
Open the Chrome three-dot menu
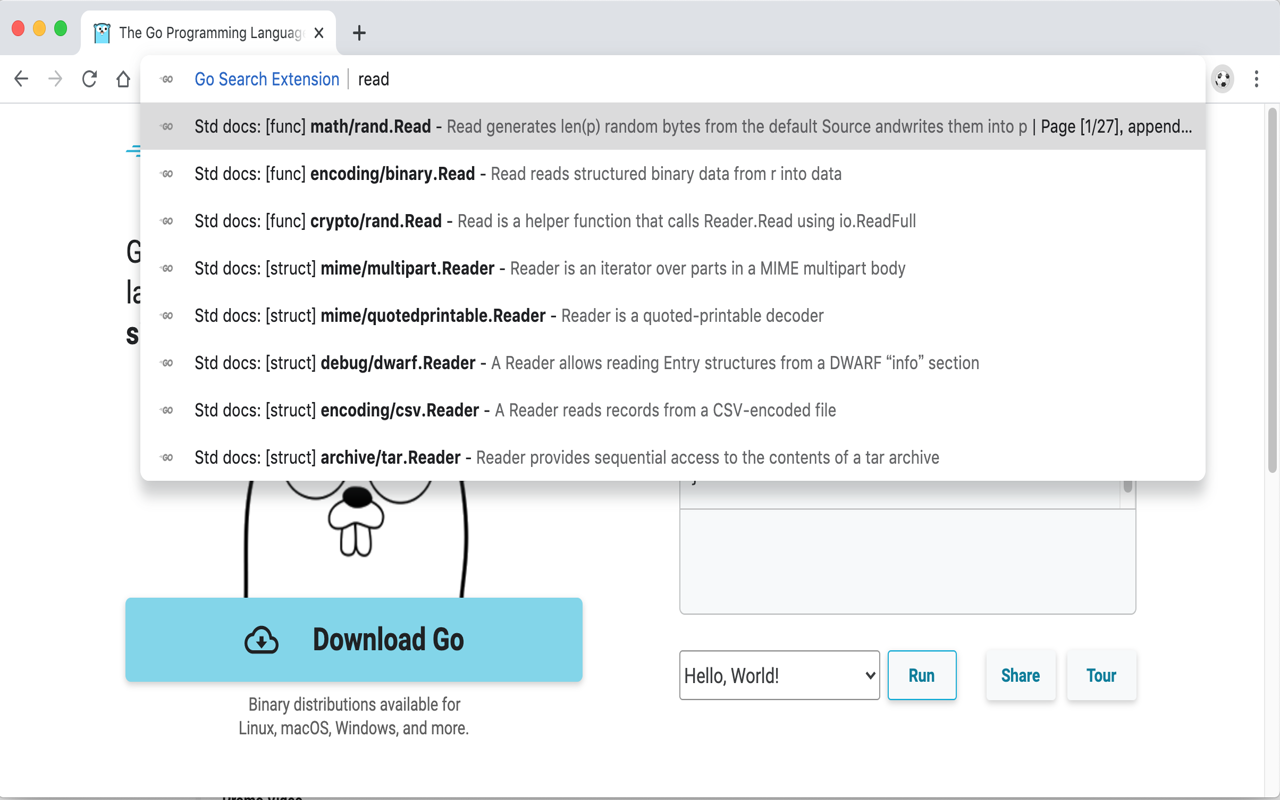pyautogui.click(x=1256, y=79)
